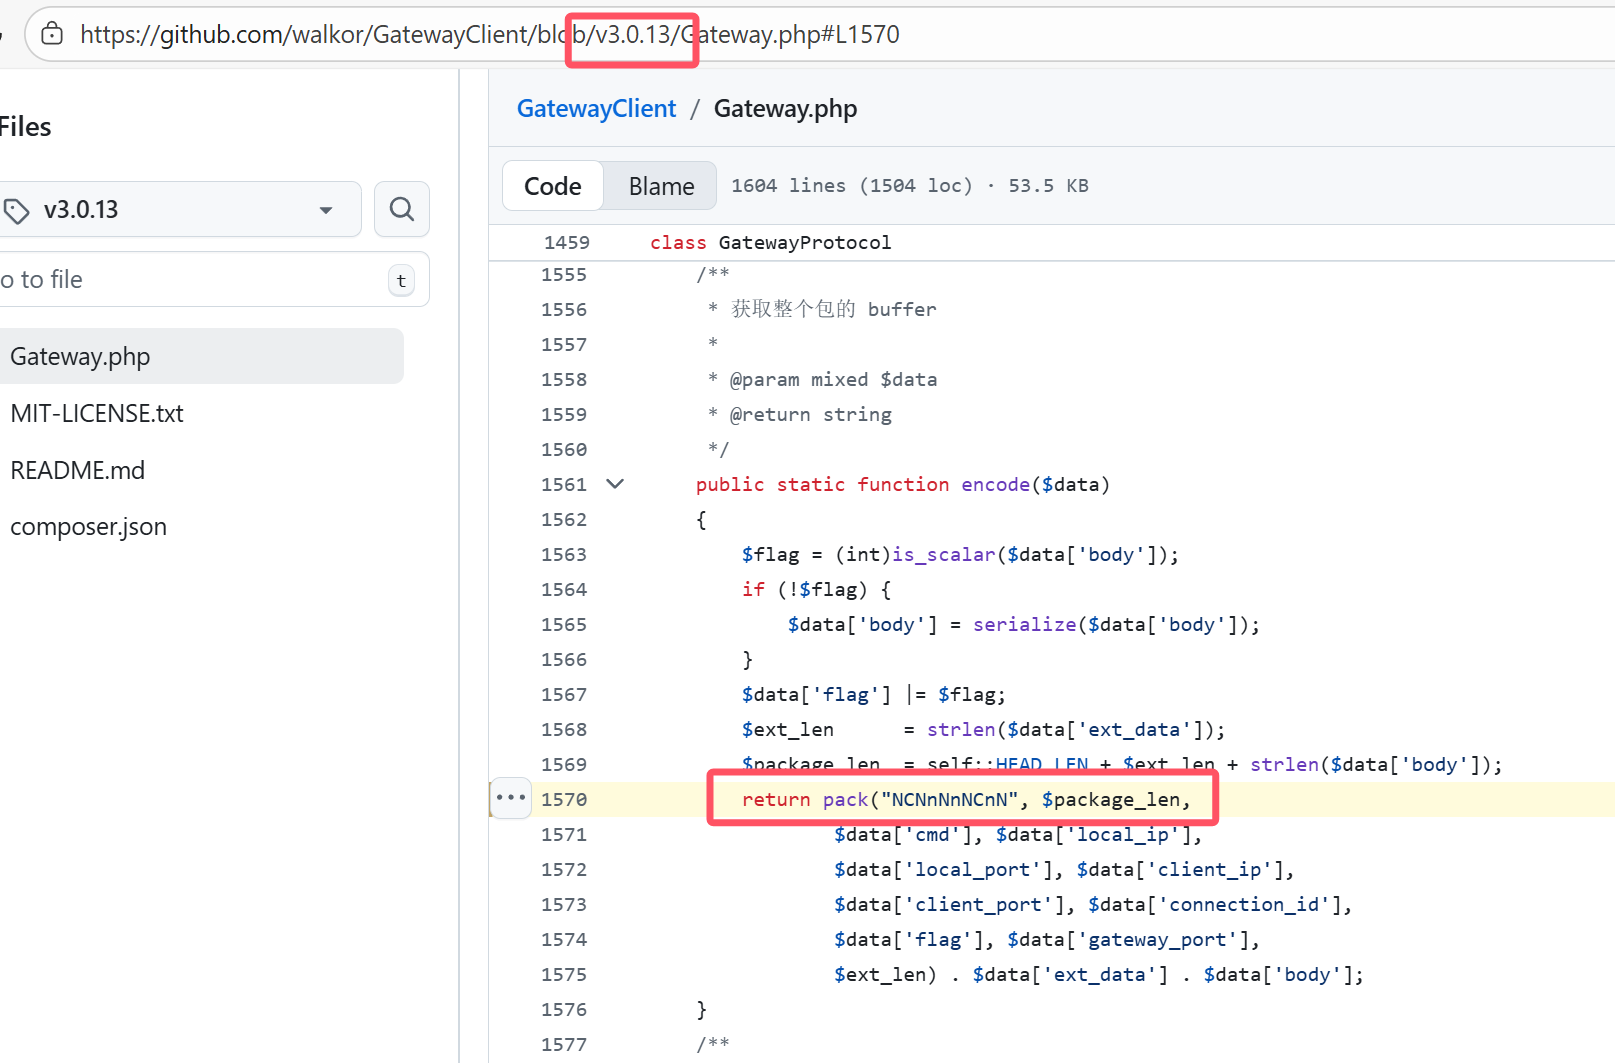This screenshot has height=1063, width=1615.
Task: Click the sticky class GatewayProtocol header line
Action: pyautogui.click(x=770, y=242)
